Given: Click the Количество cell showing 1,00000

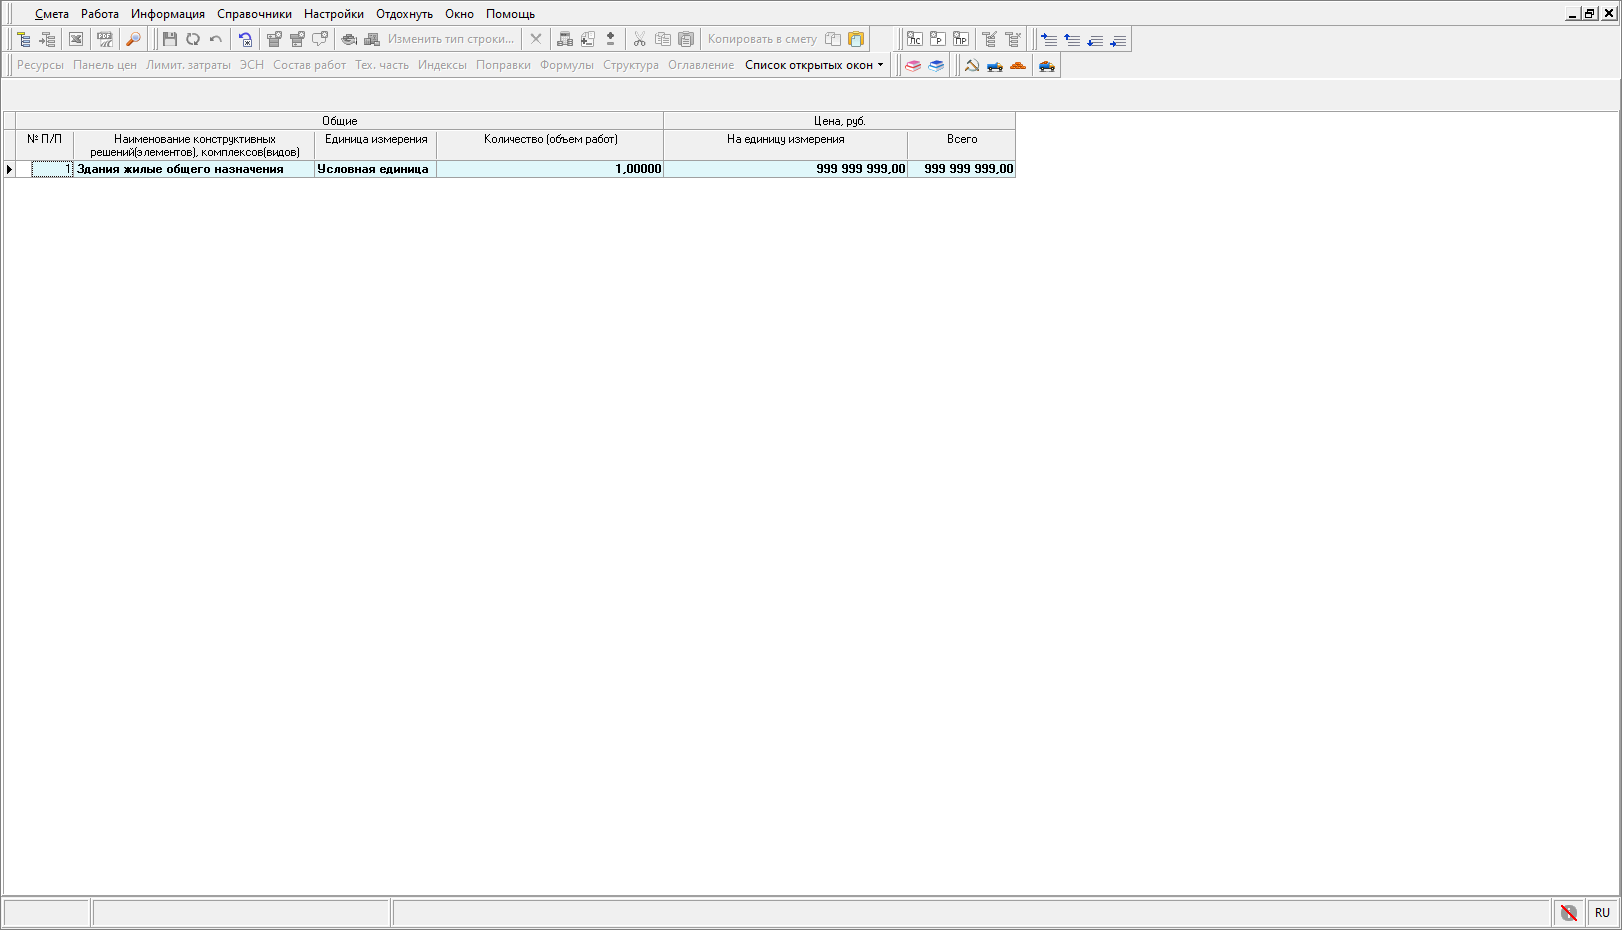Looking at the screenshot, I should click(x=550, y=169).
